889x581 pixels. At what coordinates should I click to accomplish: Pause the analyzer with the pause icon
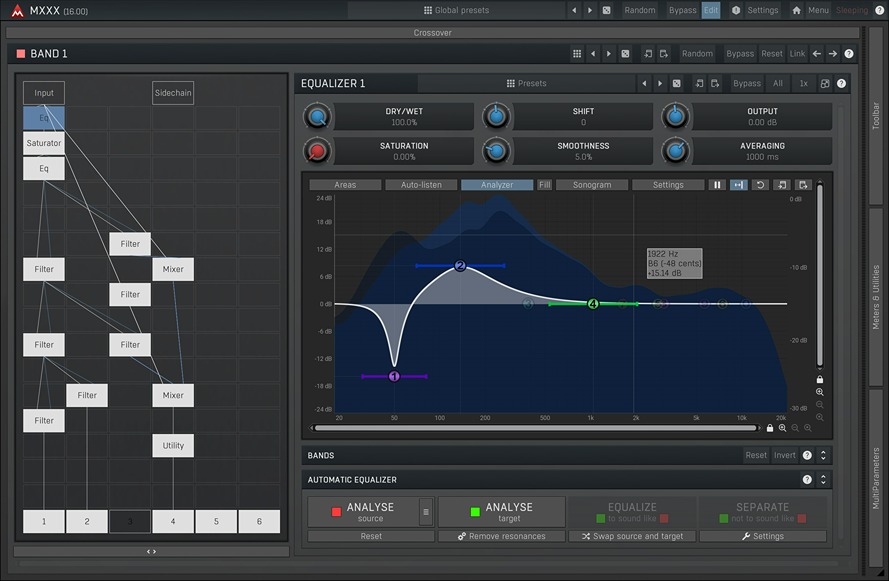(x=716, y=185)
